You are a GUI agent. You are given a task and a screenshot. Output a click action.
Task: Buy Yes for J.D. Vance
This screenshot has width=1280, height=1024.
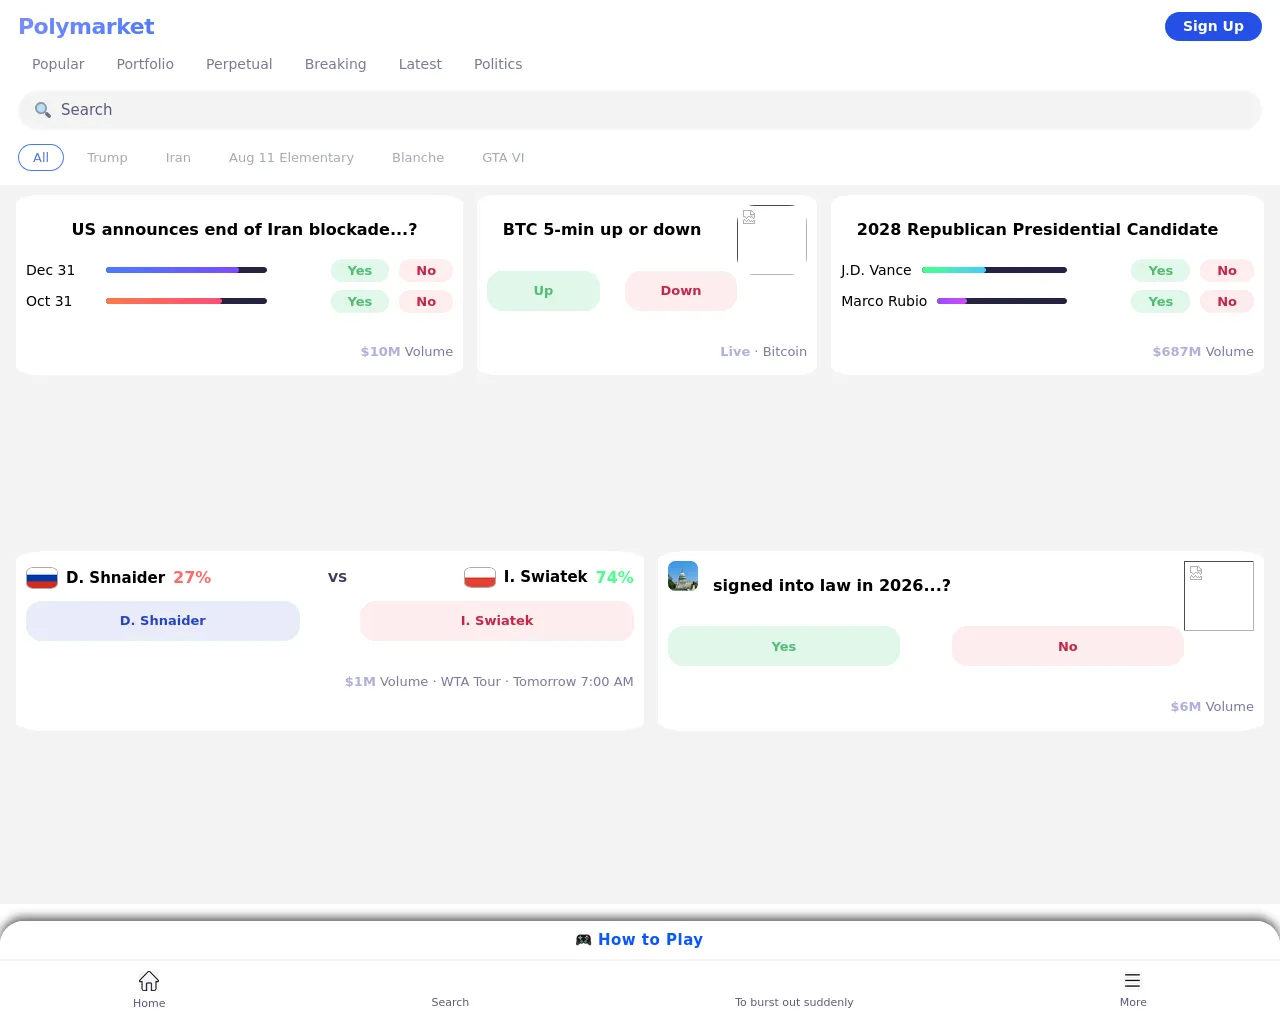coord(1160,271)
